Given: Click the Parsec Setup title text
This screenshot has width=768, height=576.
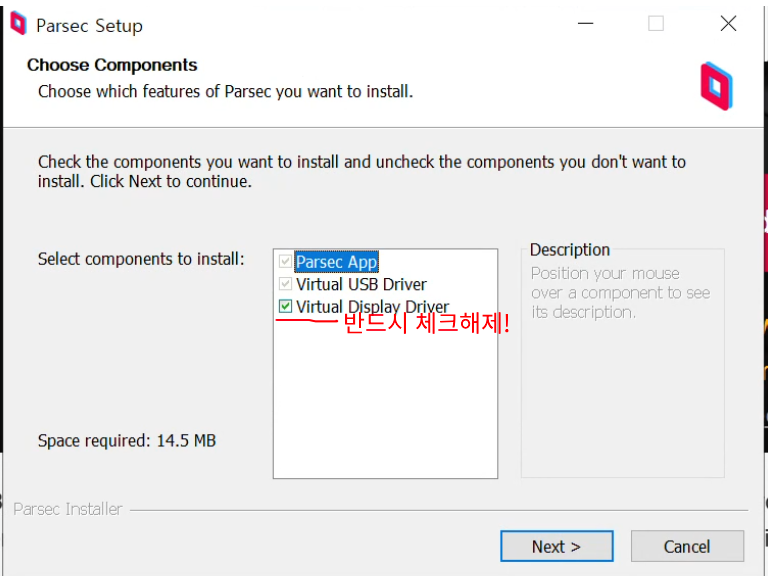Looking at the screenshot, I should tap(90, 25).
